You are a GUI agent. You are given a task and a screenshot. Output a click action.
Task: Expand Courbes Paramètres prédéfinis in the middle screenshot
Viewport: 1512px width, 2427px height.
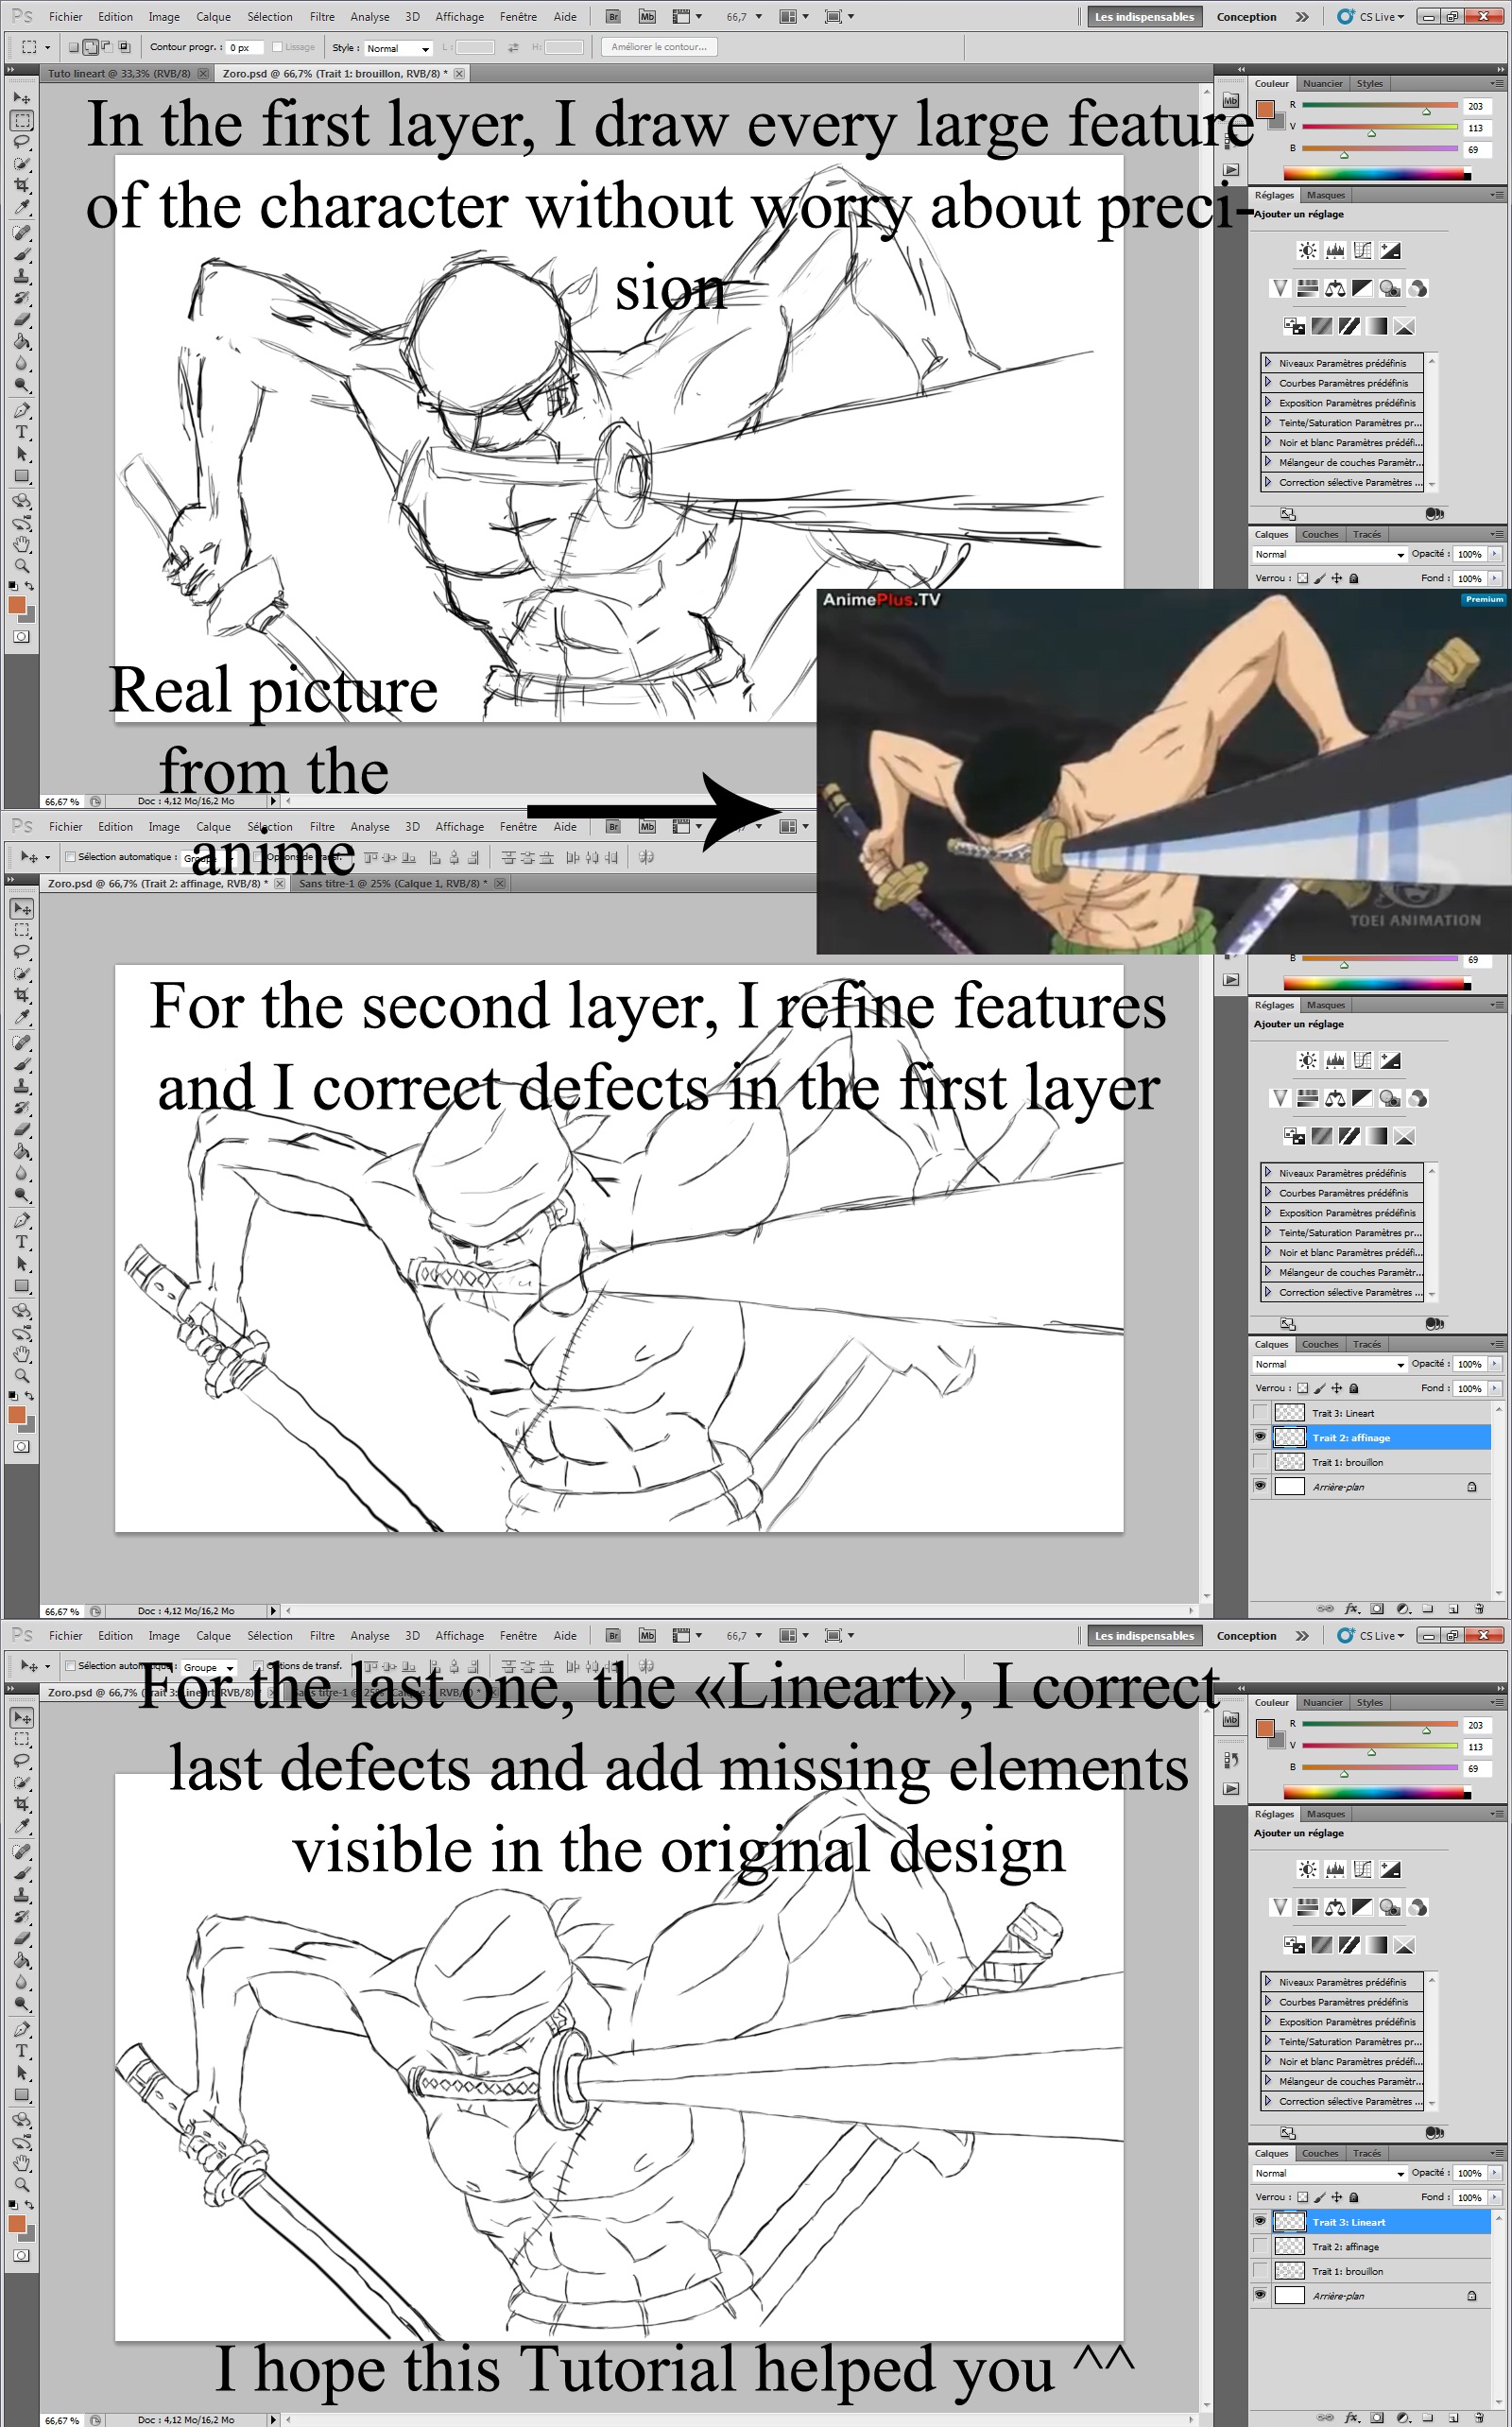1268,1192
